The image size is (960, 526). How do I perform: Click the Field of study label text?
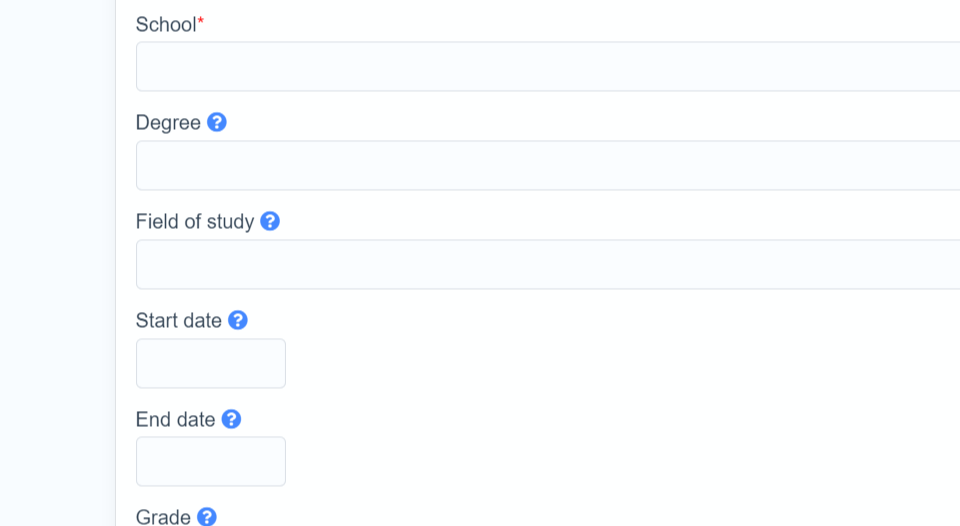(195, 222)
